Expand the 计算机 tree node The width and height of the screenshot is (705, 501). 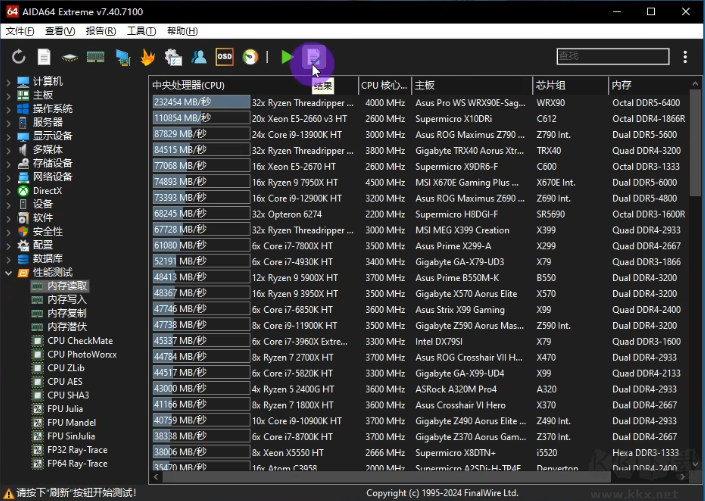pyautogui.click(x=8, y=82)
